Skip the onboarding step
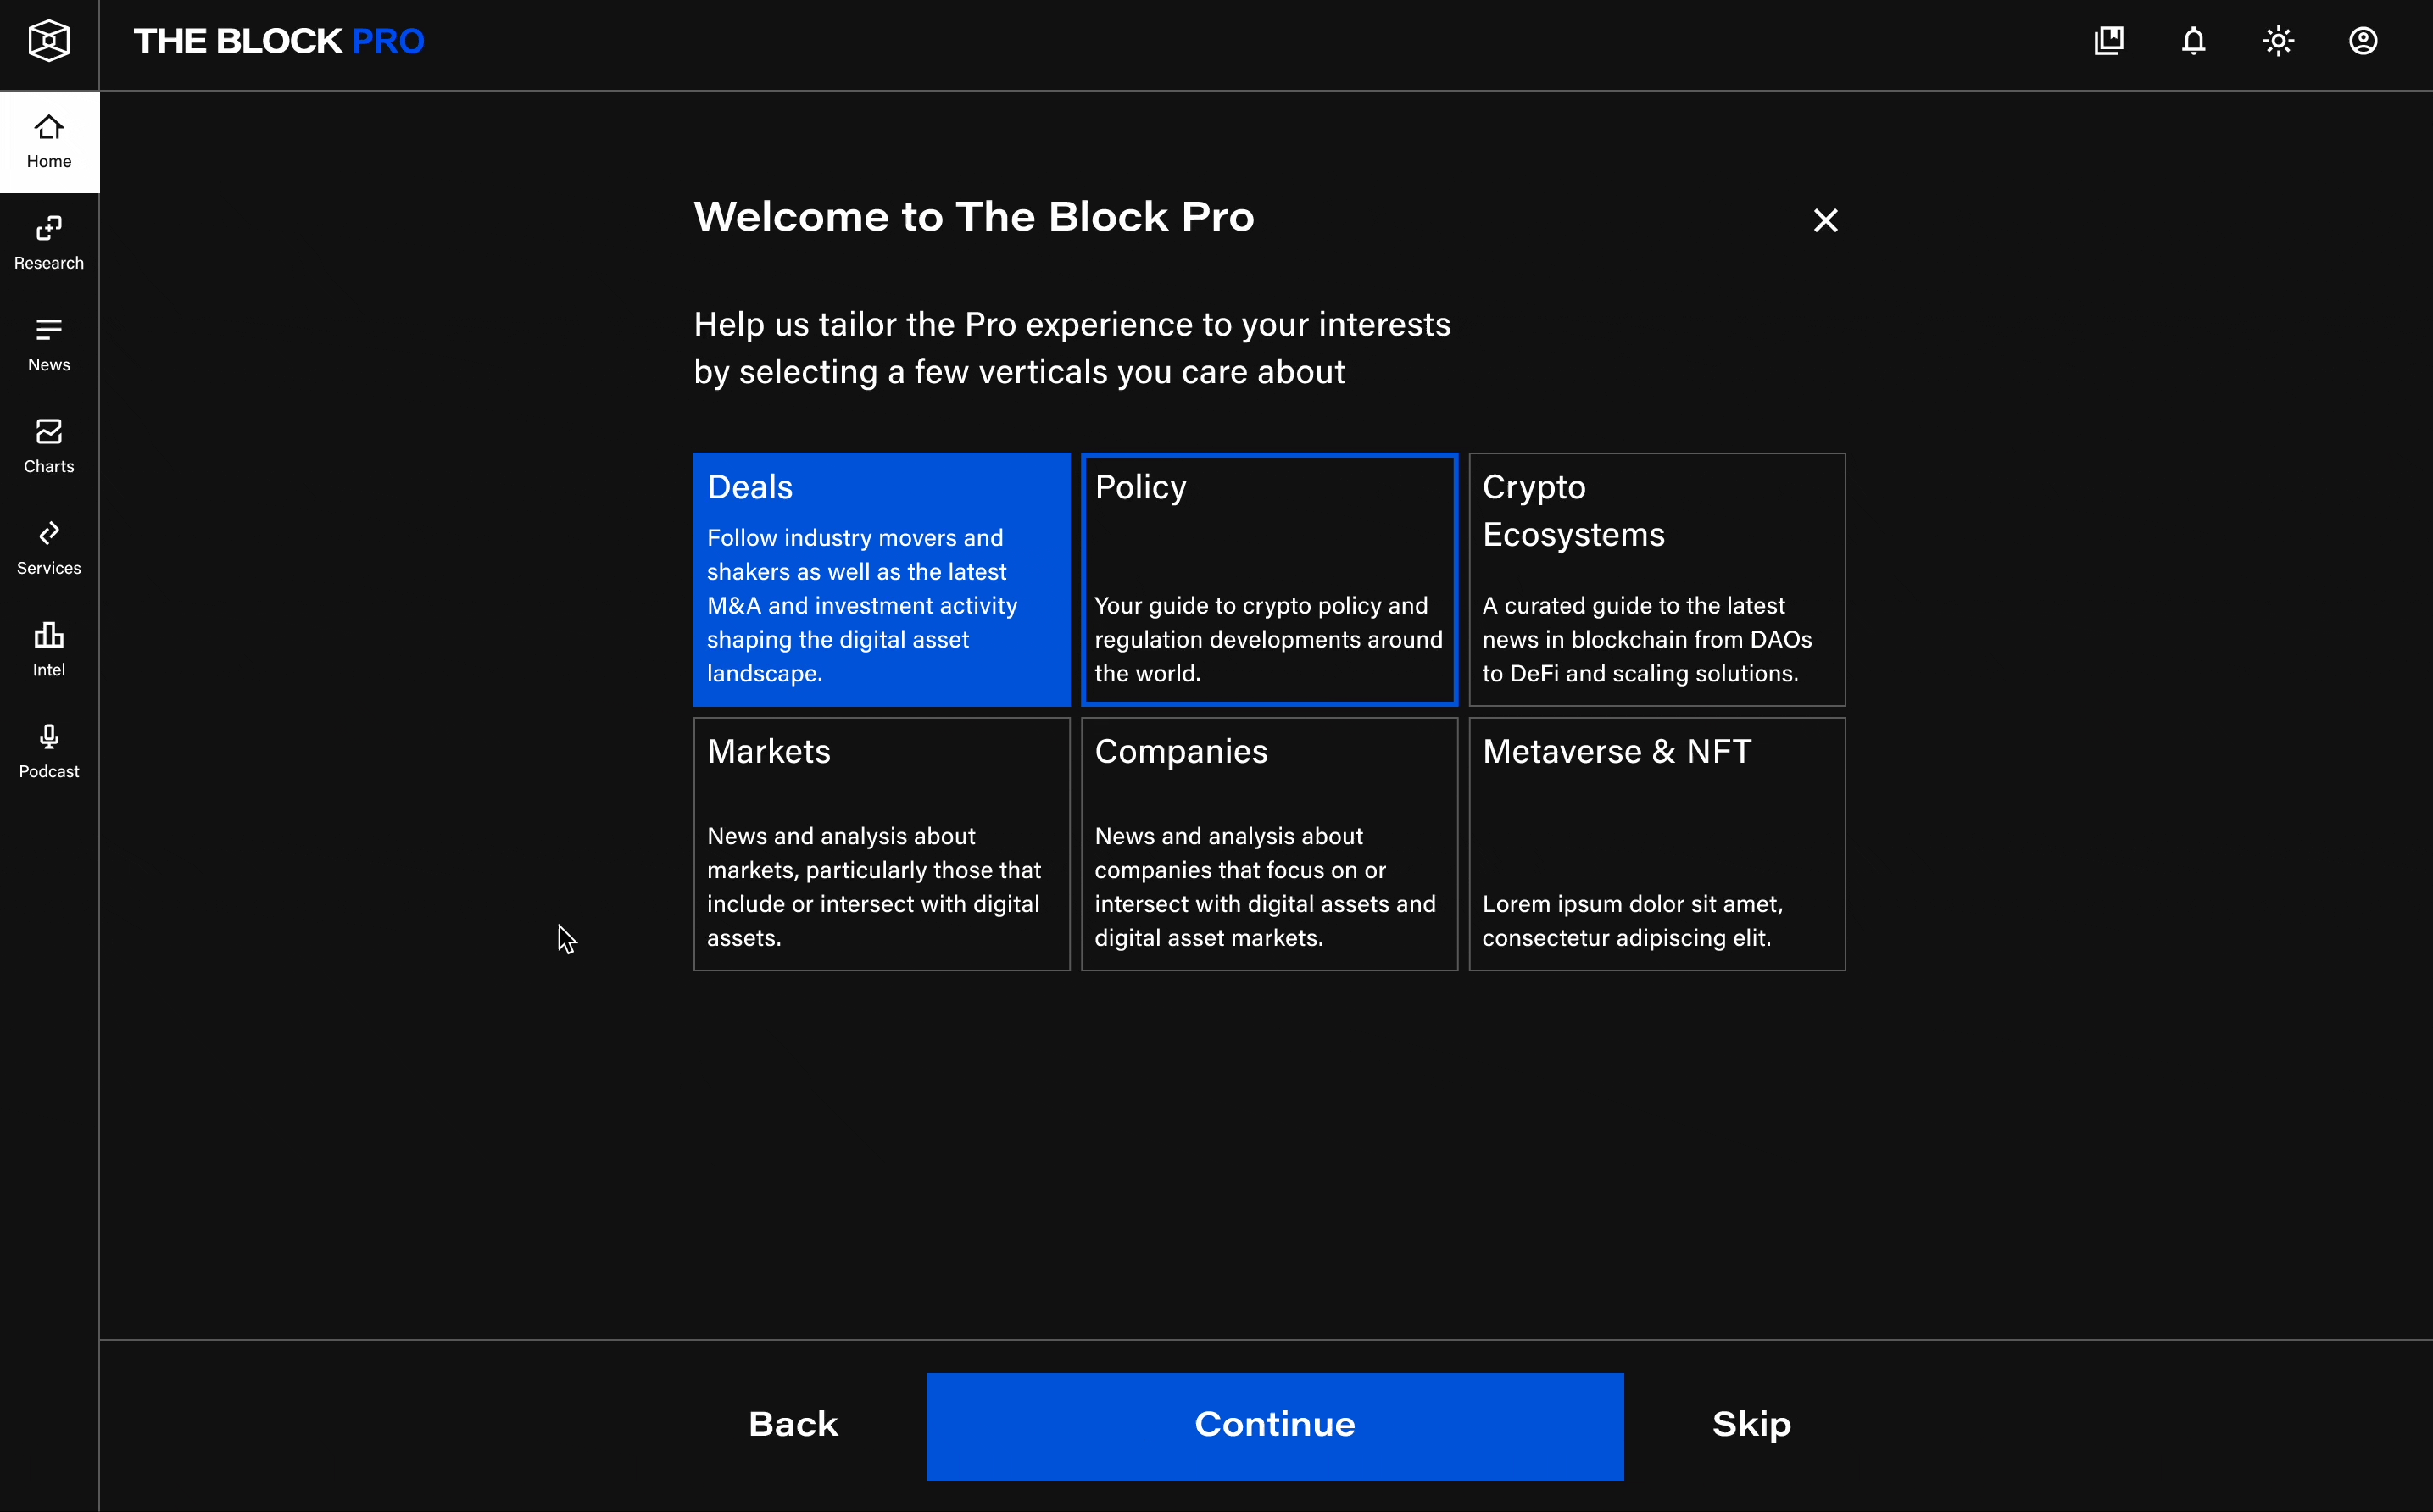 click(x=1751, y=1424)
